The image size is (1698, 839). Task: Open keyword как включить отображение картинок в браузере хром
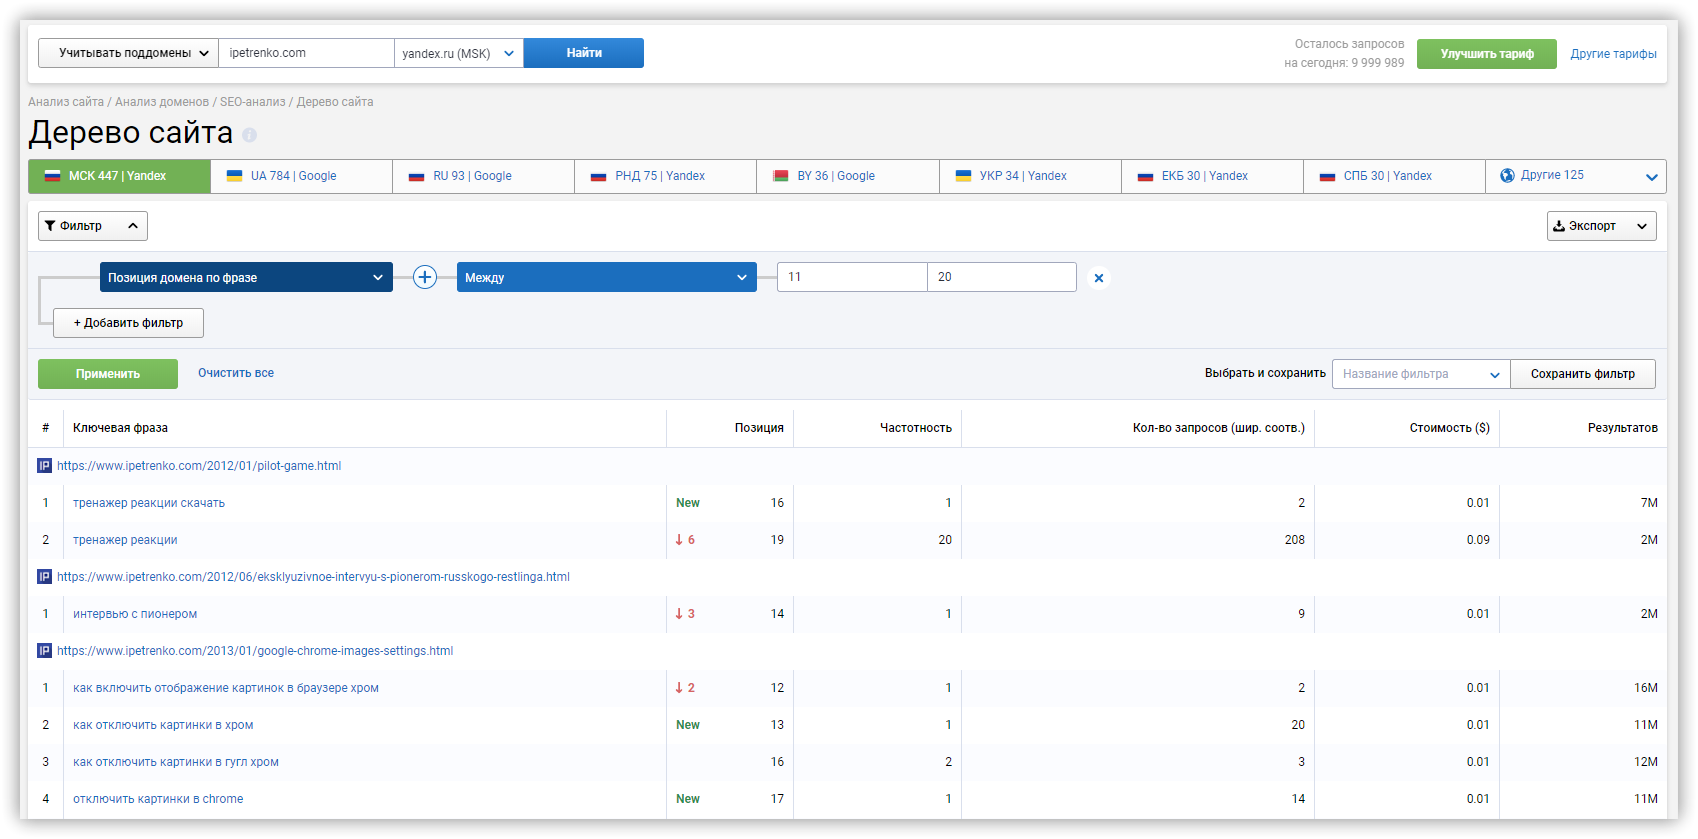tap(226, 688)
